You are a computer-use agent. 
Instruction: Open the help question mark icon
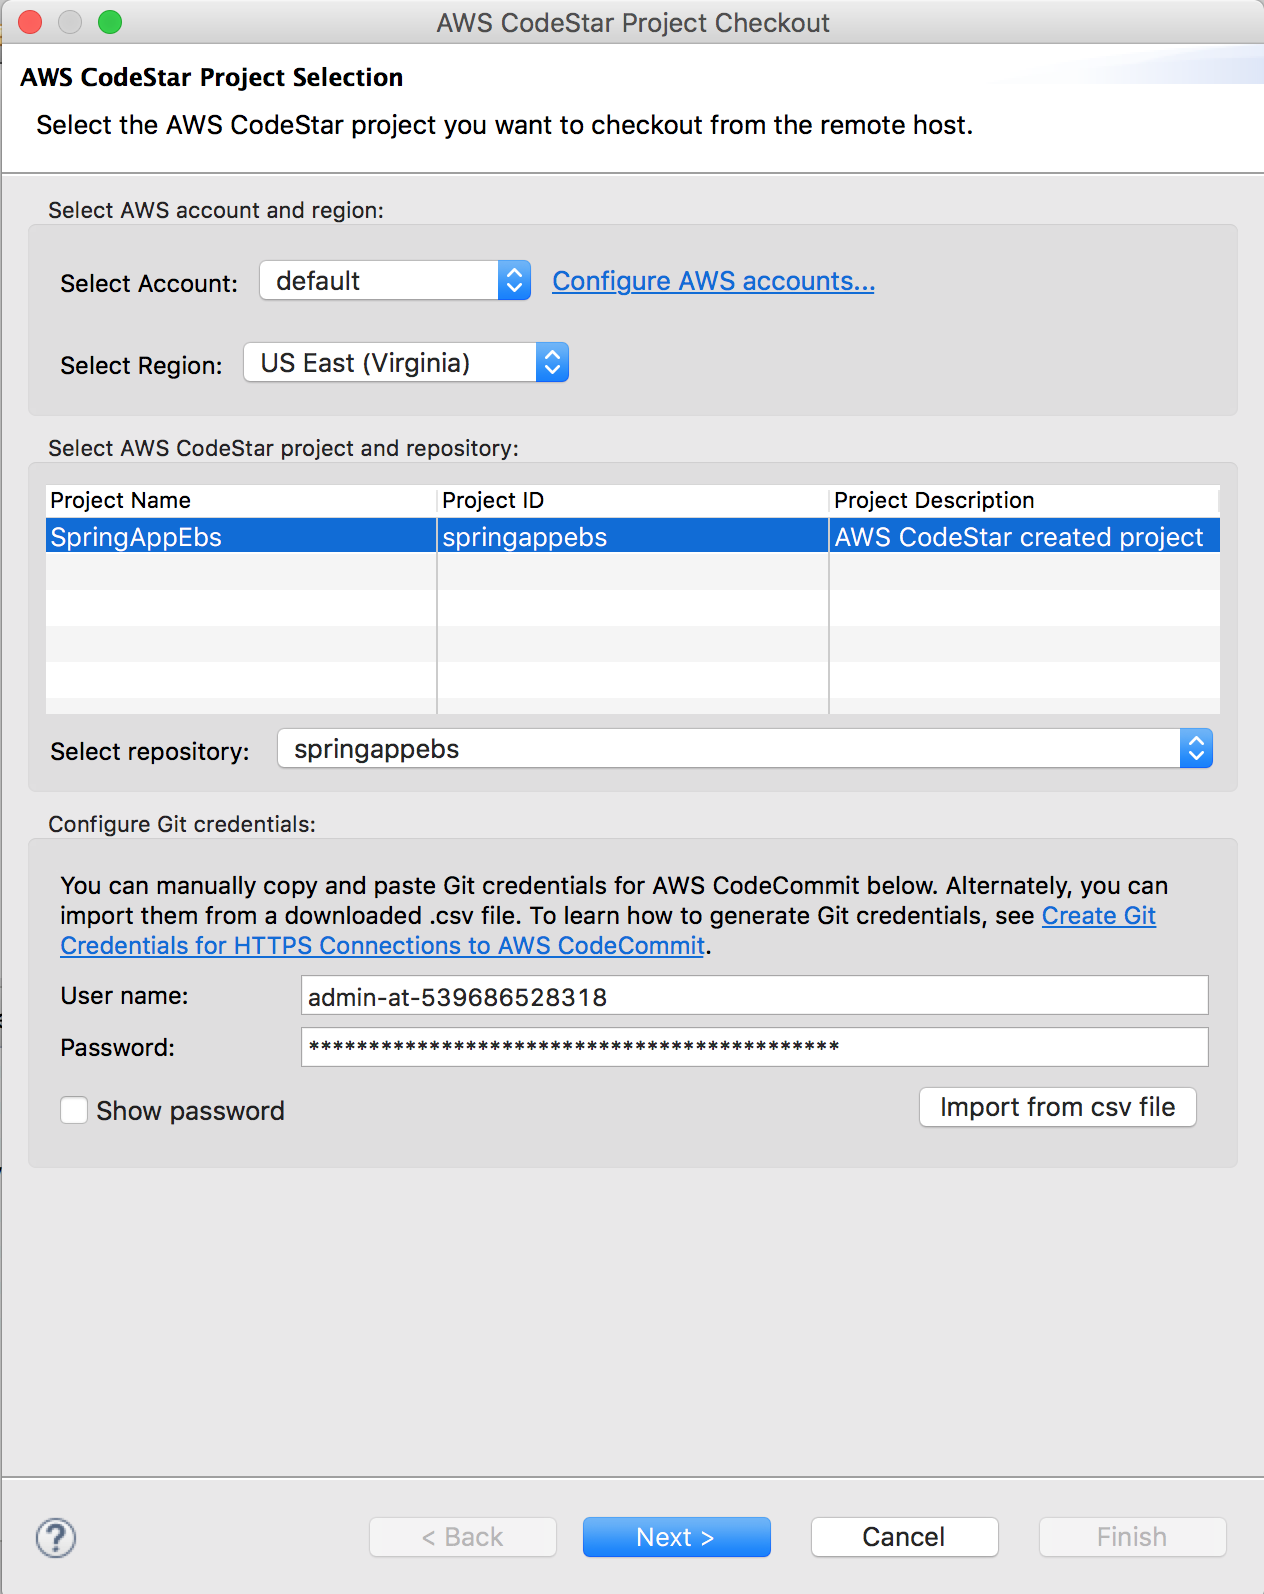[56, 1537]
